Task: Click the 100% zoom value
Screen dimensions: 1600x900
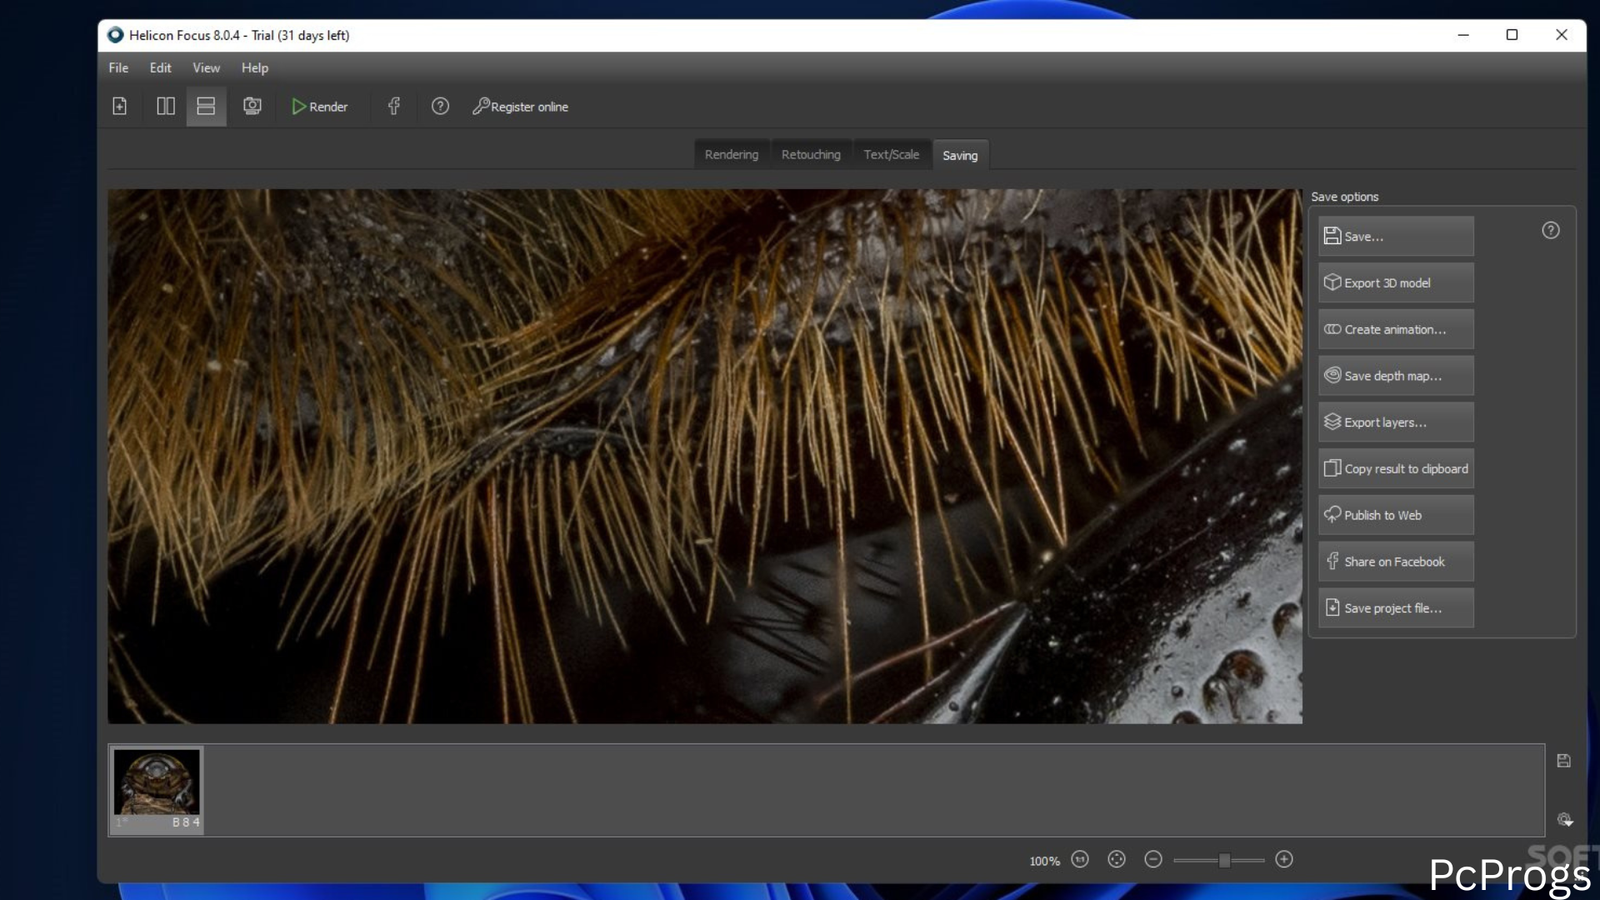Action: pos(1044,861)
